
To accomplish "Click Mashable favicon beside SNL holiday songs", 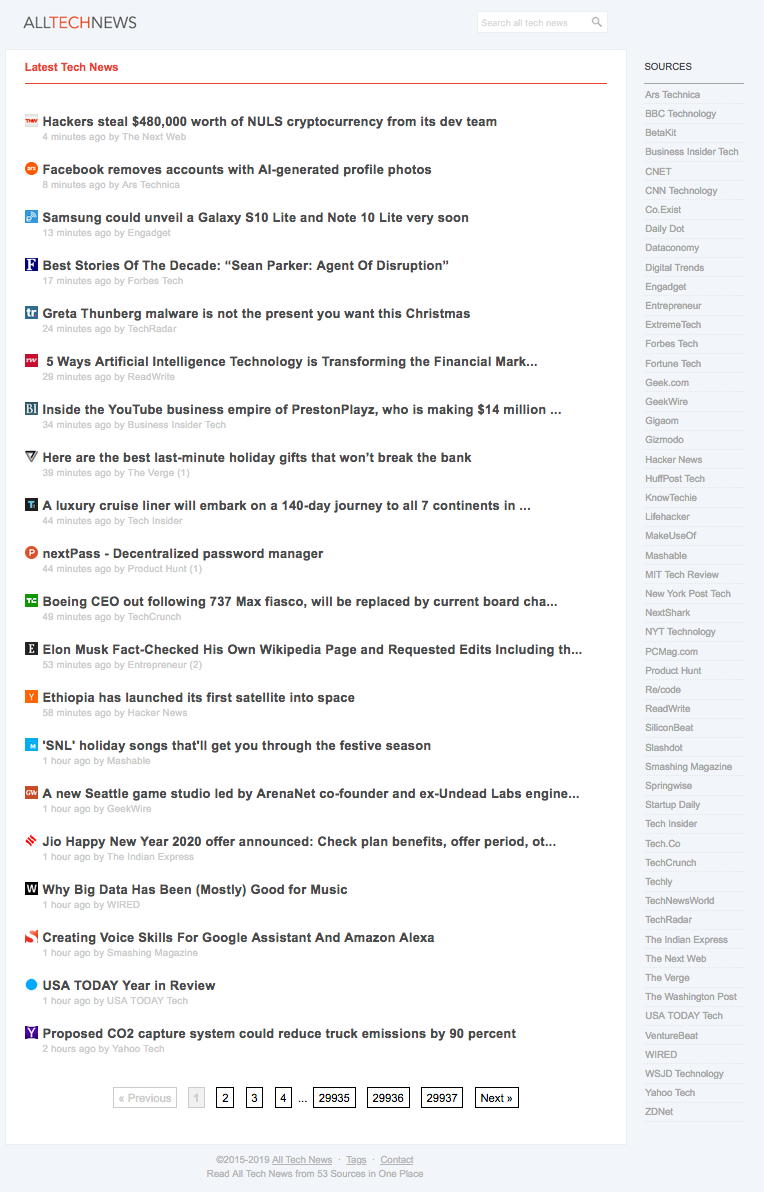I will point(31,744).
